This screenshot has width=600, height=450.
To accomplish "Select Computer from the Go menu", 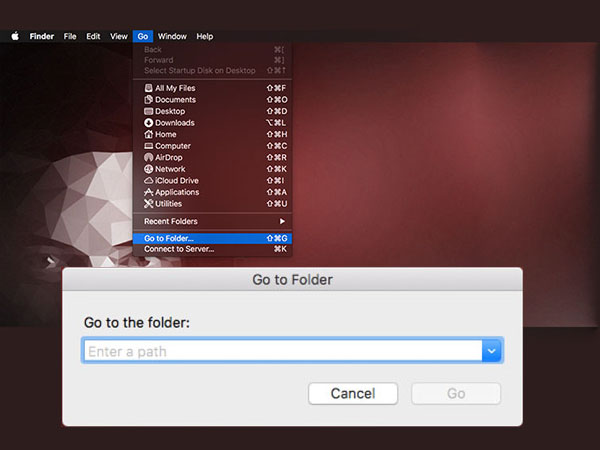I will coord(172,146).
